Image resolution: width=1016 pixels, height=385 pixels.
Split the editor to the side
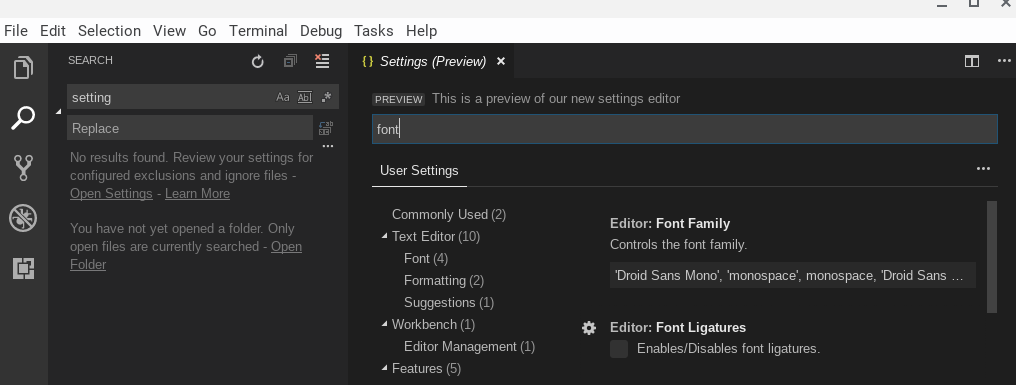[x=971, y=61]
